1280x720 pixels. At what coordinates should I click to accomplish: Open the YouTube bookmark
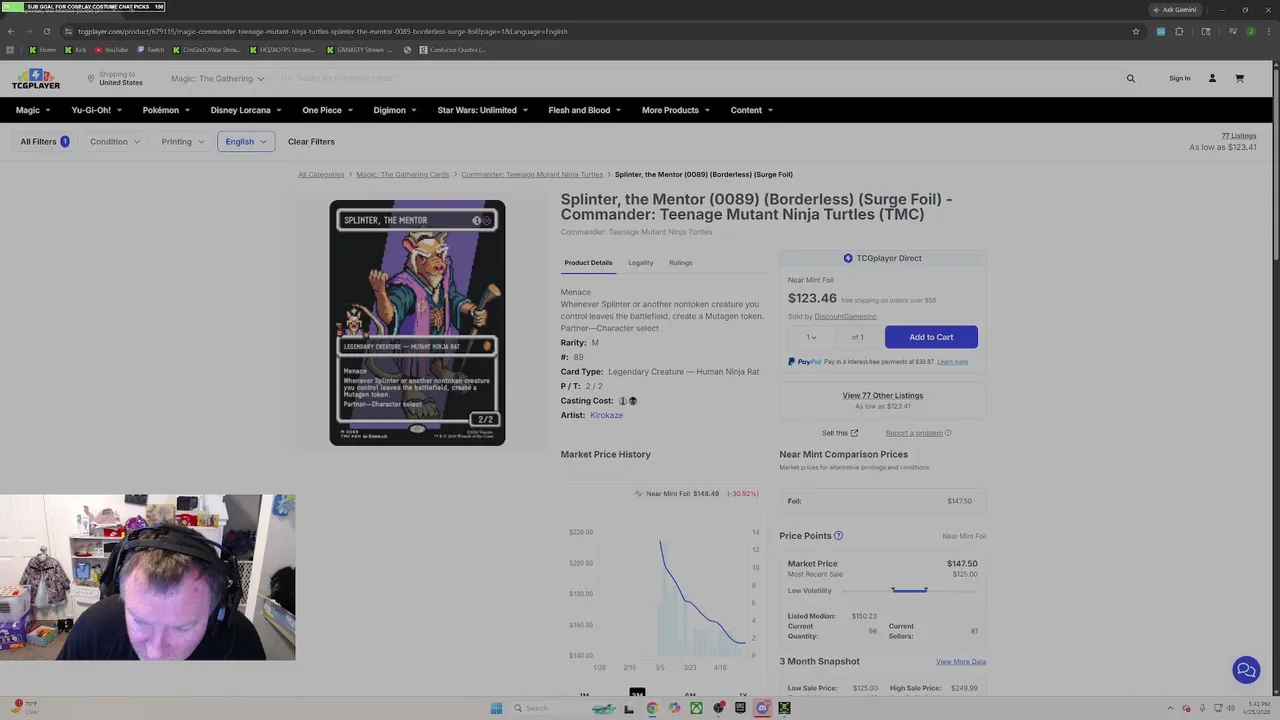tap(111, 49)
